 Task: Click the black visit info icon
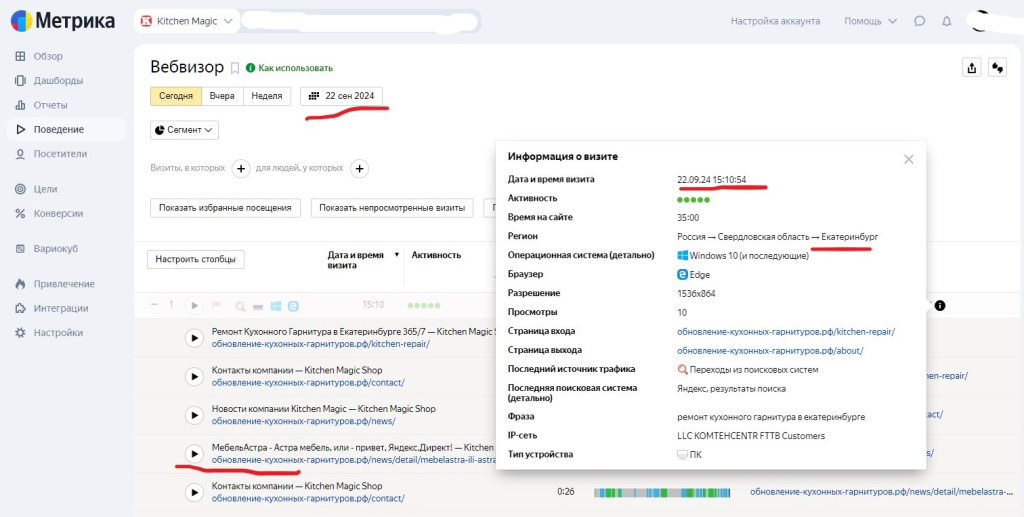pyautogui.click(x=940, y=305)
